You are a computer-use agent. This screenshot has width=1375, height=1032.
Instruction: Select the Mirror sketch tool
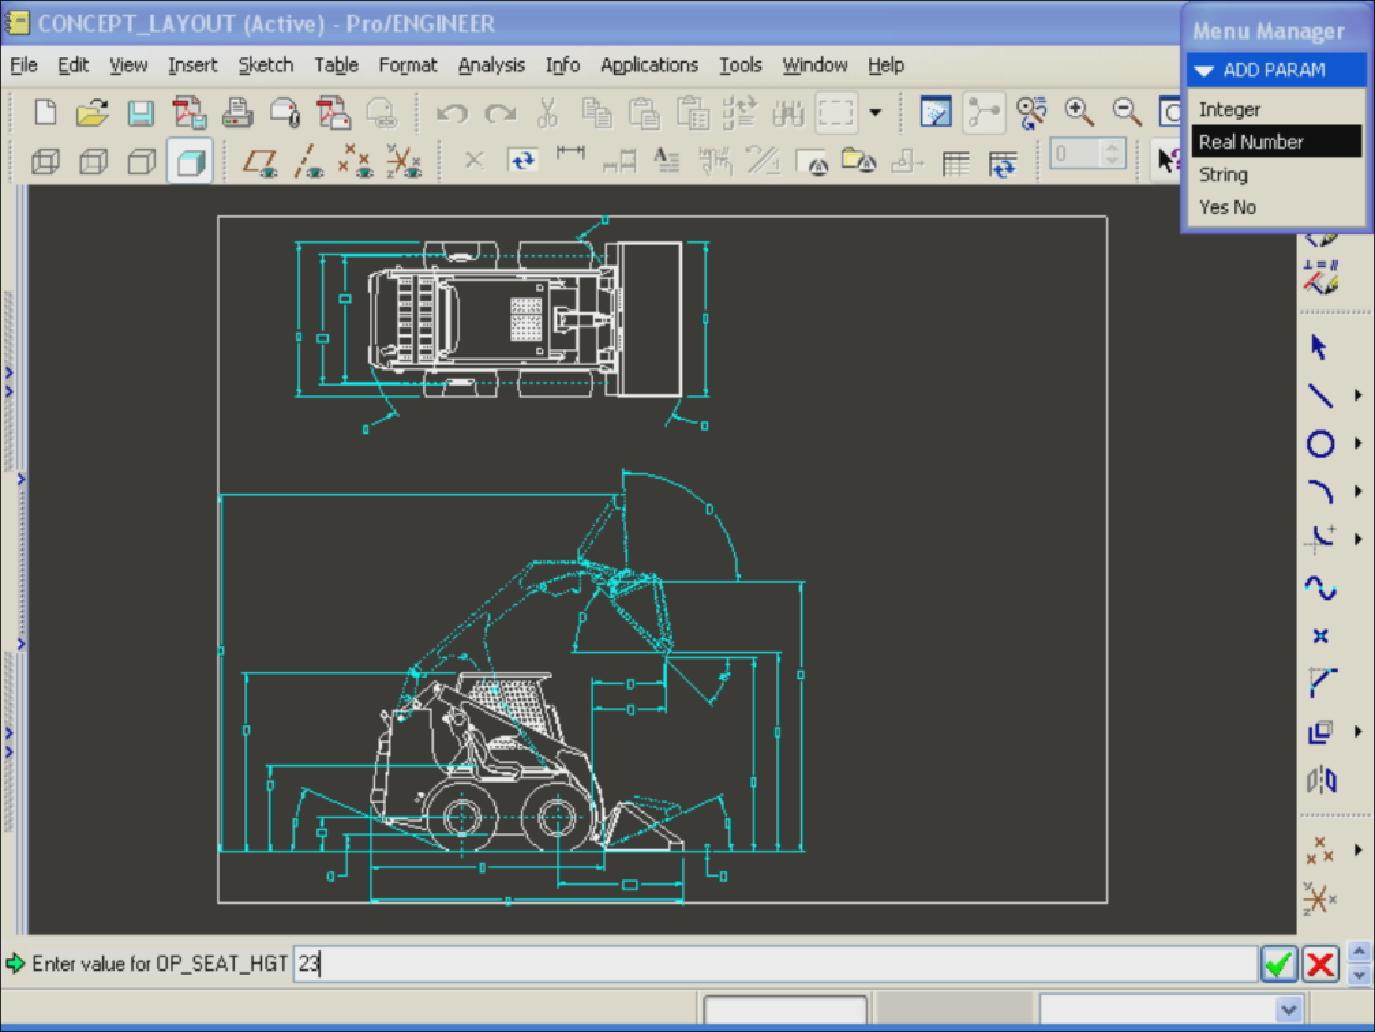coord(1321,779)
